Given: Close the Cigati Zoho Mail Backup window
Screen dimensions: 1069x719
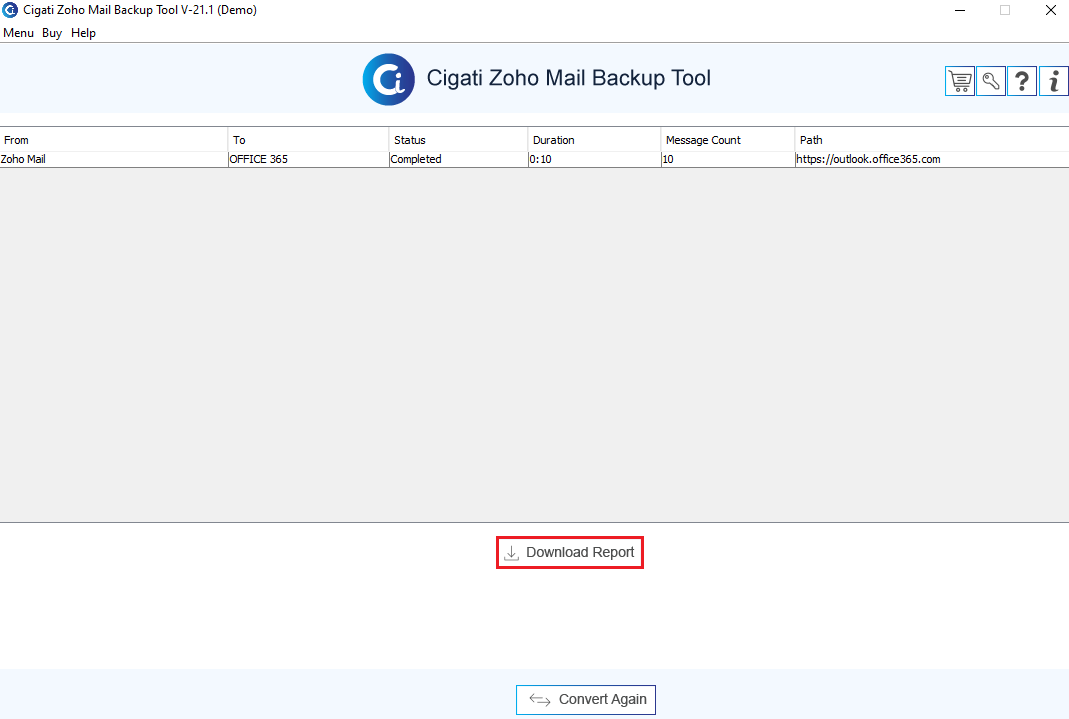Looking at the screenshot, I should point(1051,10).
